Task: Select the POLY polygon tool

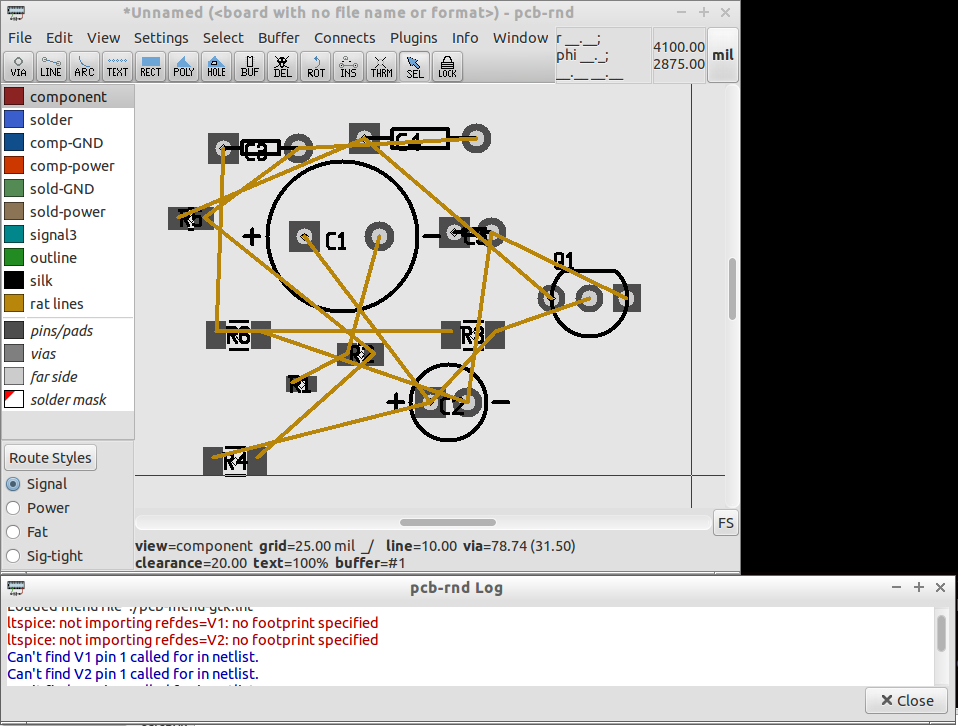Action: pos(183,66)
